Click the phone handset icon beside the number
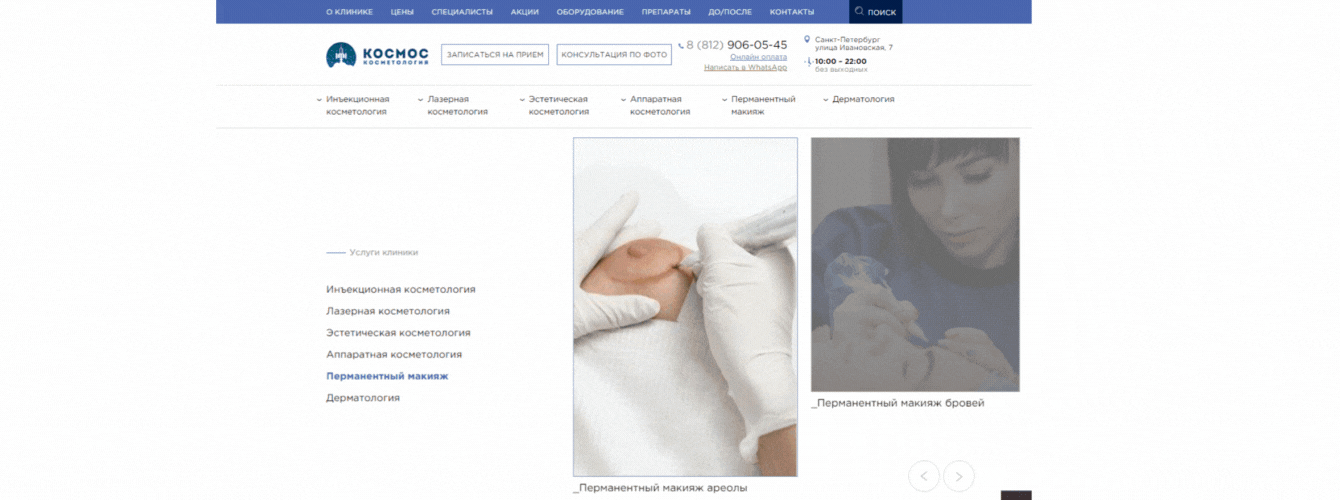The height and width of the screenshot is (500, 1340). pos(681,46)
